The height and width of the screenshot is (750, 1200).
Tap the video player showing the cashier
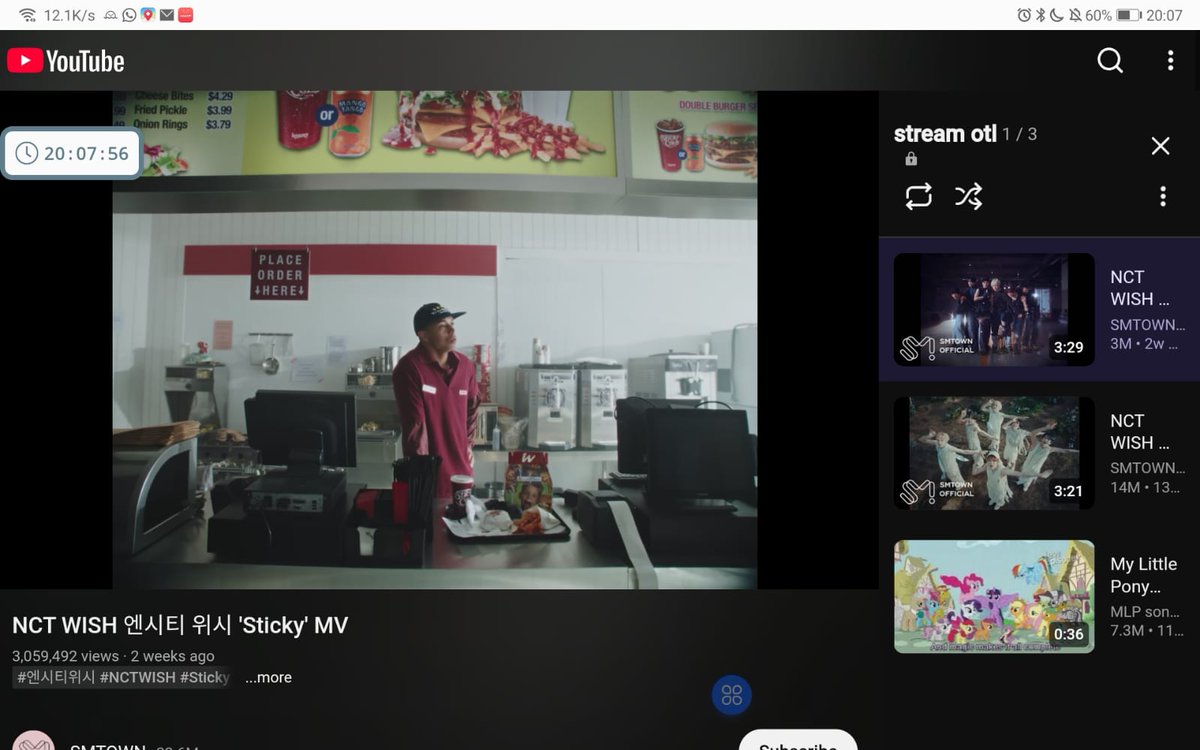tap(434, 340)
